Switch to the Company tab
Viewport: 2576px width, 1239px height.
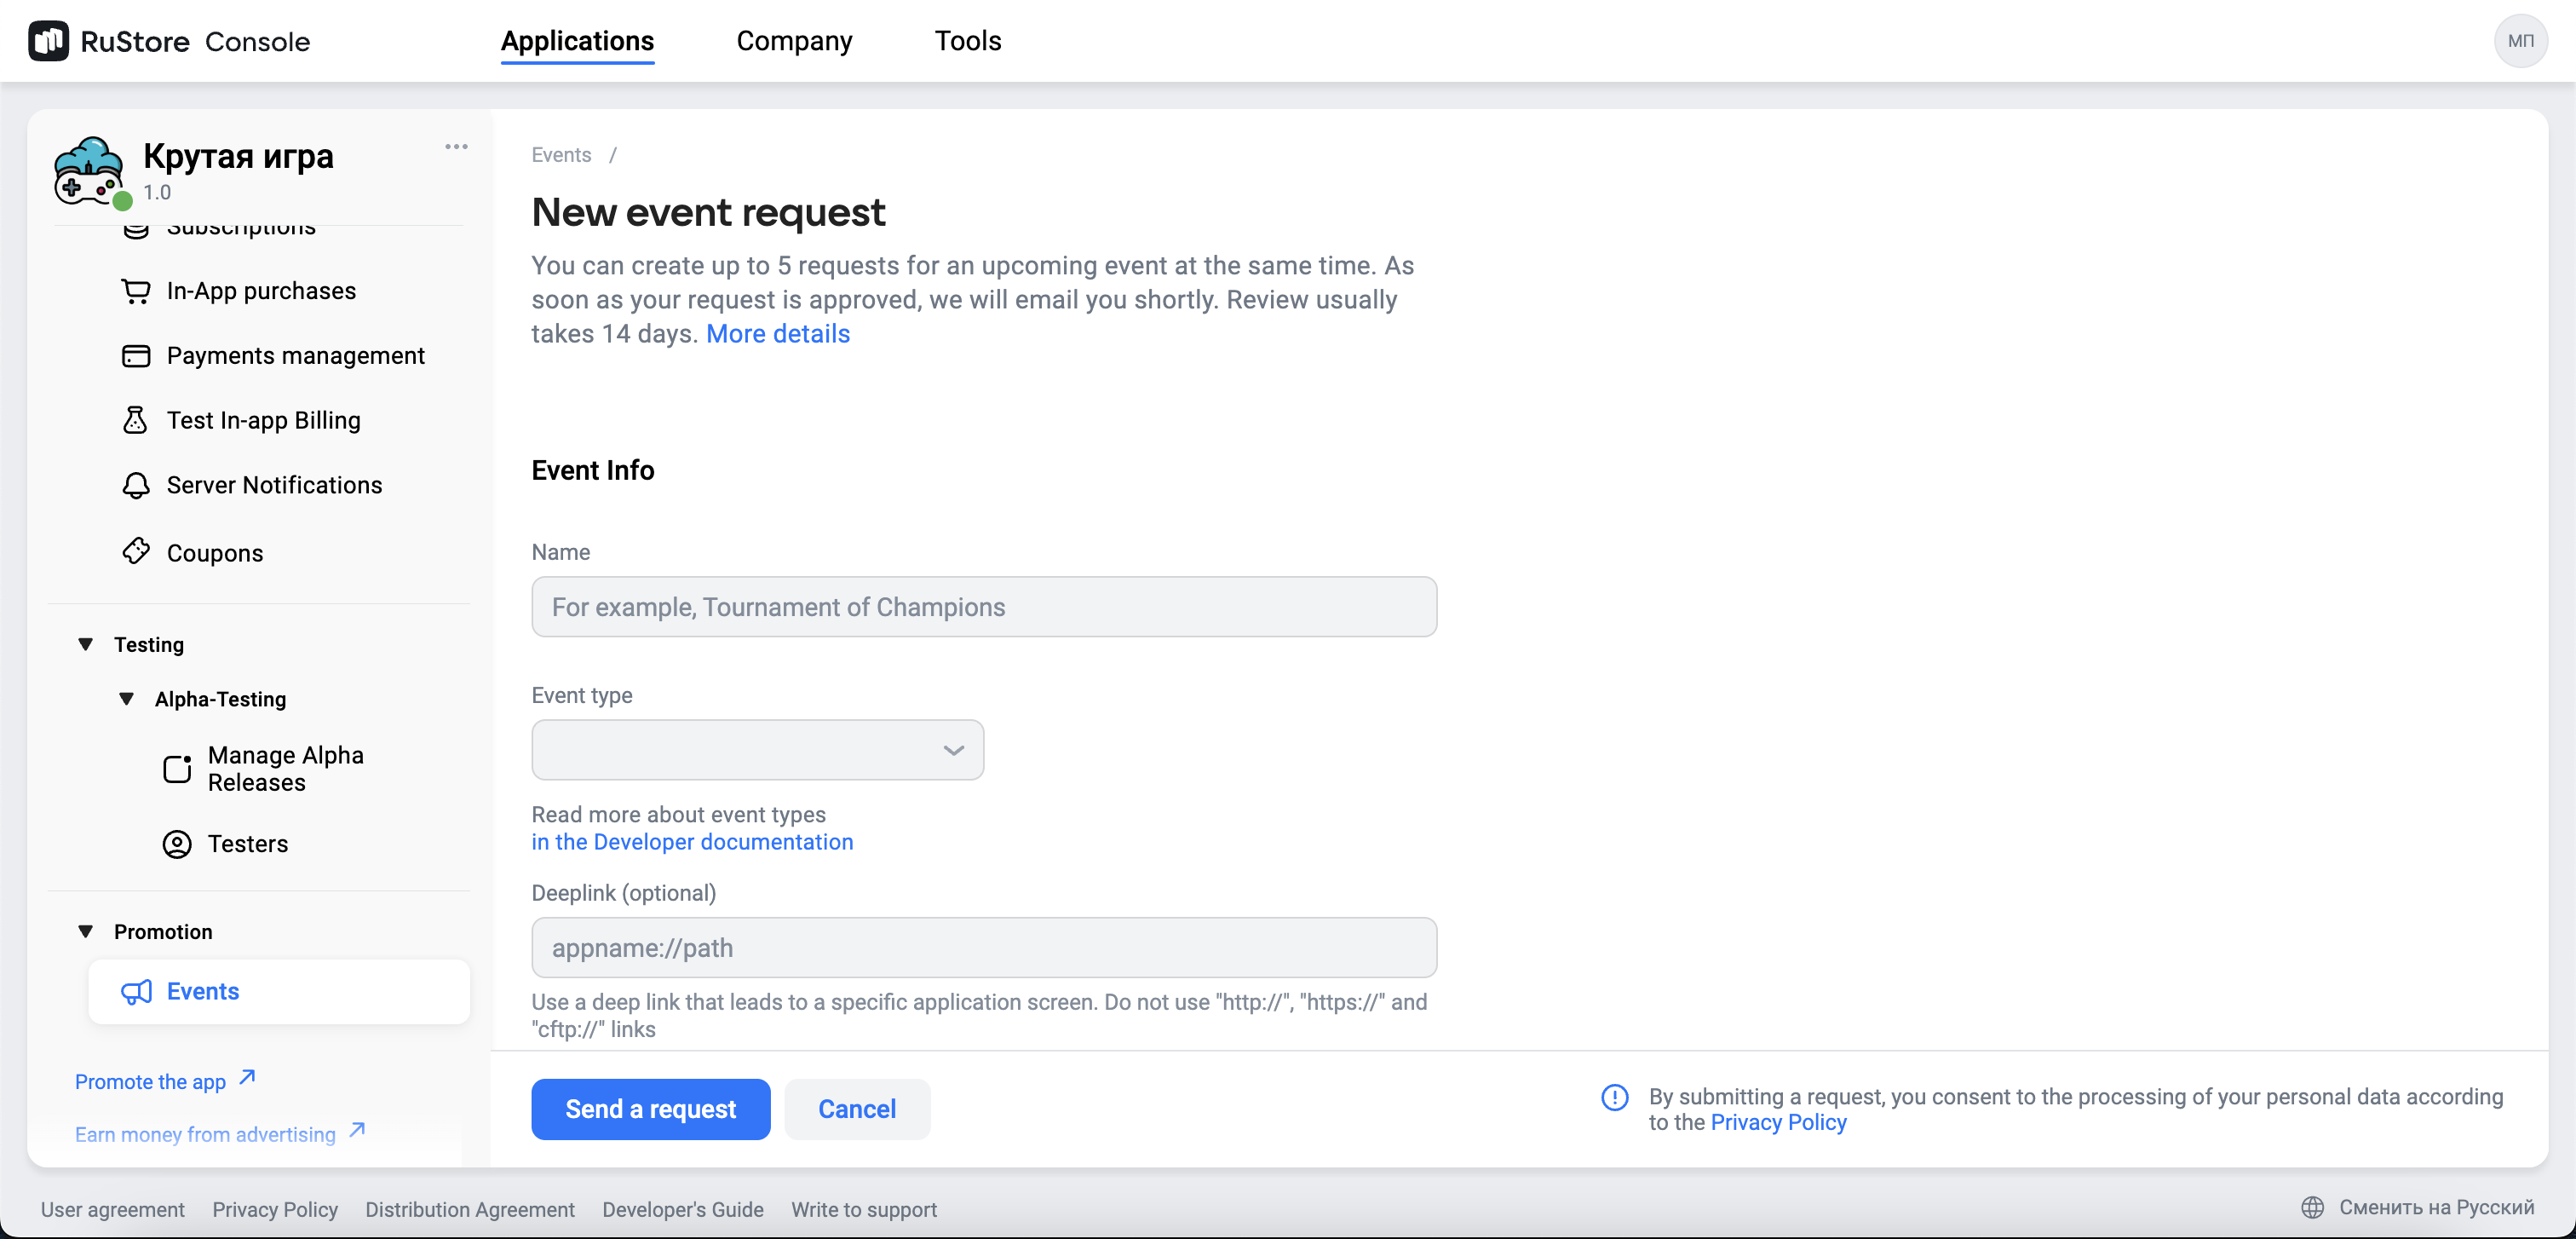(x=794, y=41)
